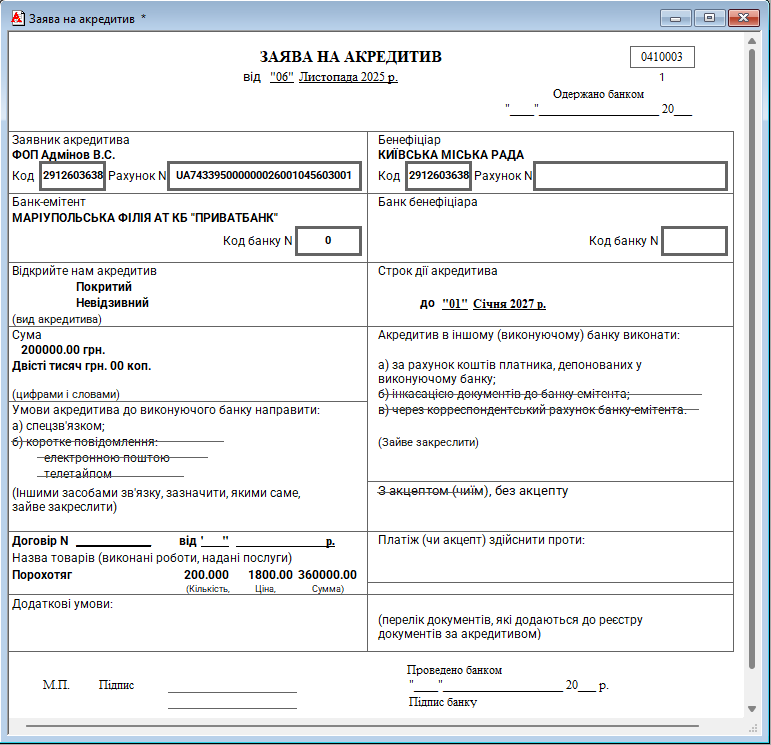Click the application icon in title bar
Viewport: 771px width, 745px height.
[x=15, y=18]
